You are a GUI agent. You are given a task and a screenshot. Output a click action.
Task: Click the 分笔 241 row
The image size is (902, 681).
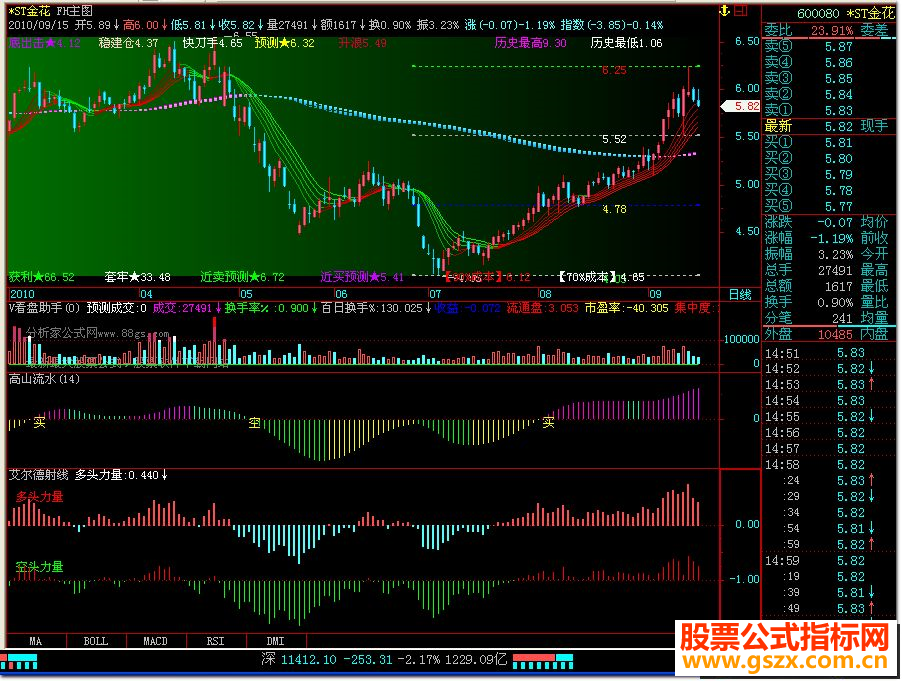coord(808,318)
